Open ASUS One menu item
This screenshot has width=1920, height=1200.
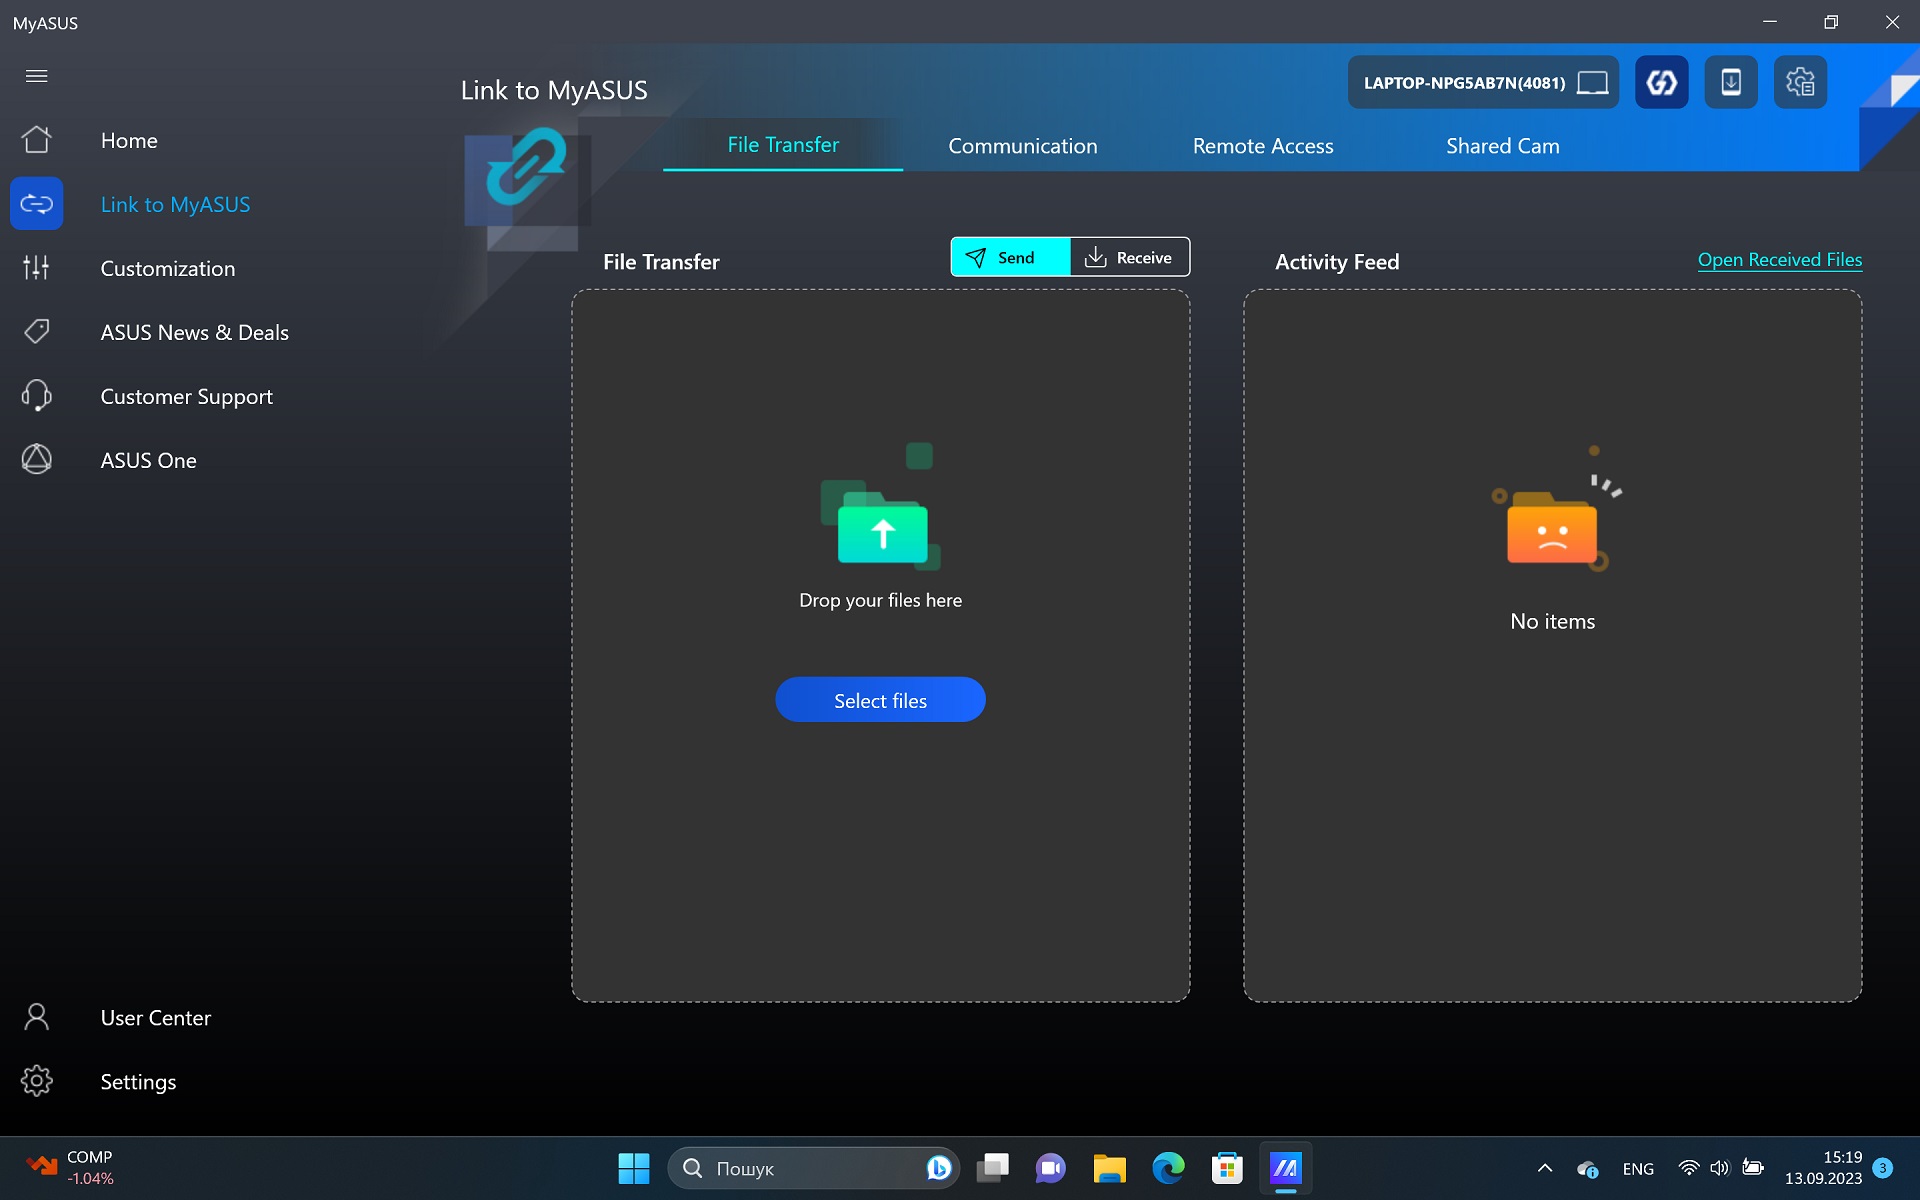click(148, 460)
